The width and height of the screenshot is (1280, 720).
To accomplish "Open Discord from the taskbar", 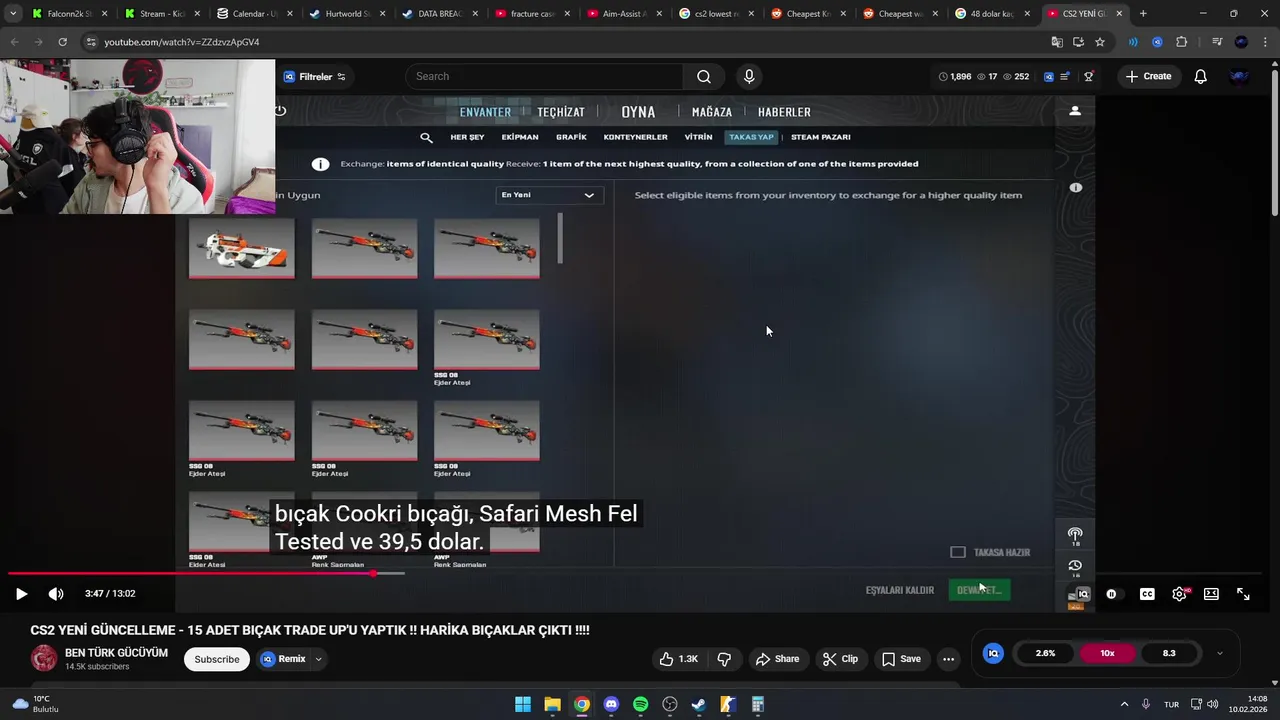I will [x=611, y=704].
